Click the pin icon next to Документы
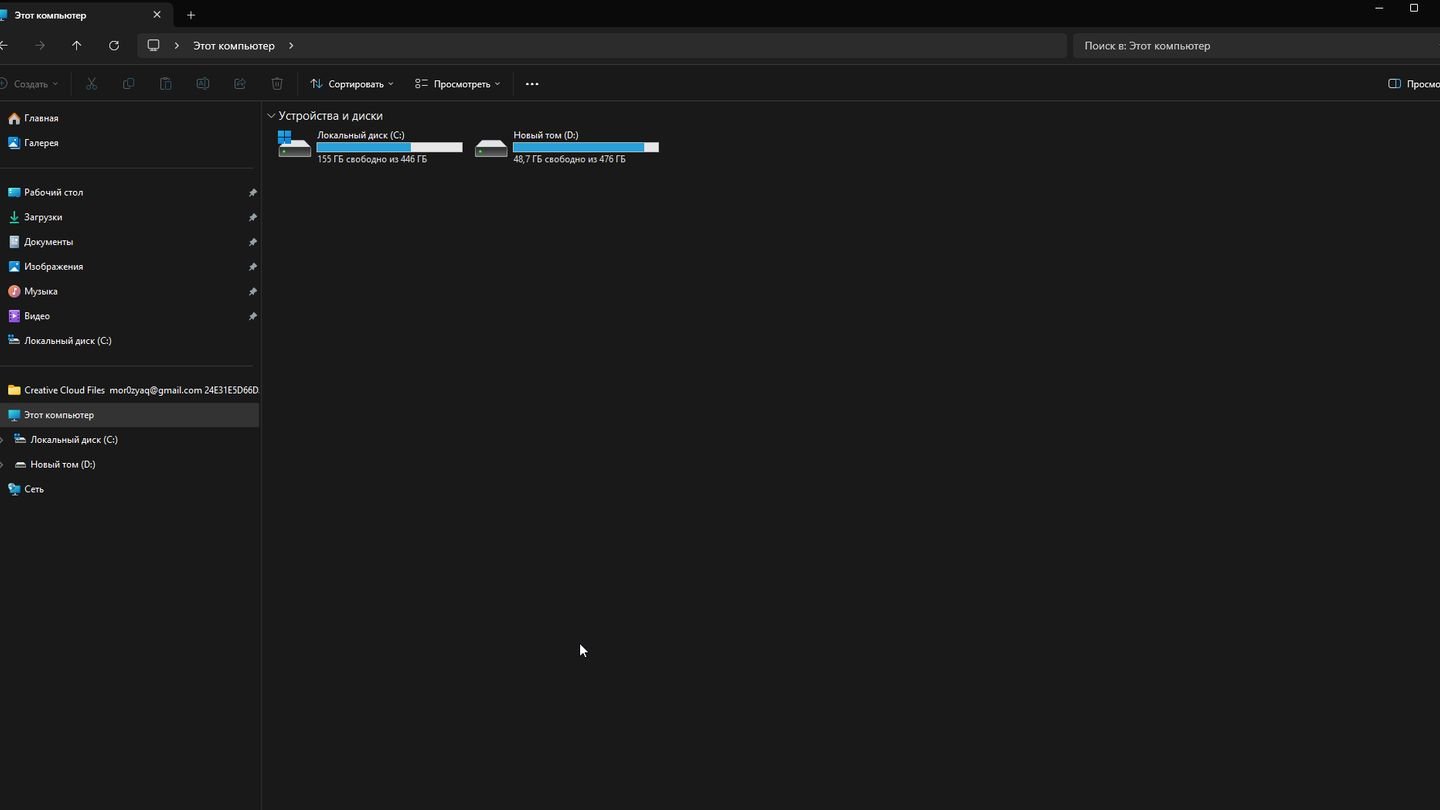This screenshot has width=1440, height=810. tap(252, 242)
